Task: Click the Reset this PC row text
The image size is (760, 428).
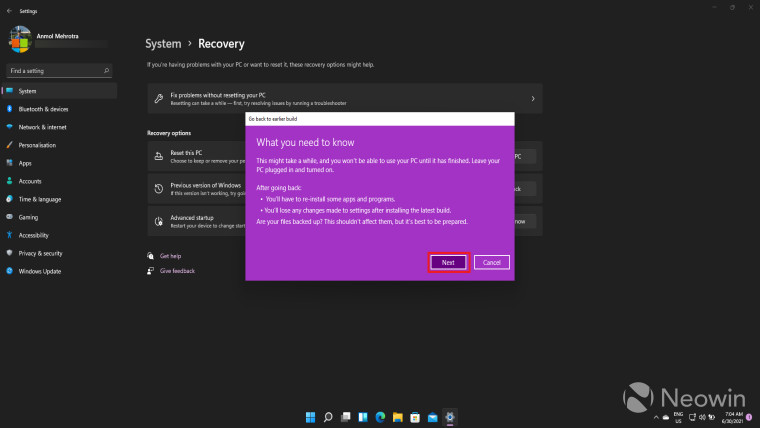Action: (186, 153)
